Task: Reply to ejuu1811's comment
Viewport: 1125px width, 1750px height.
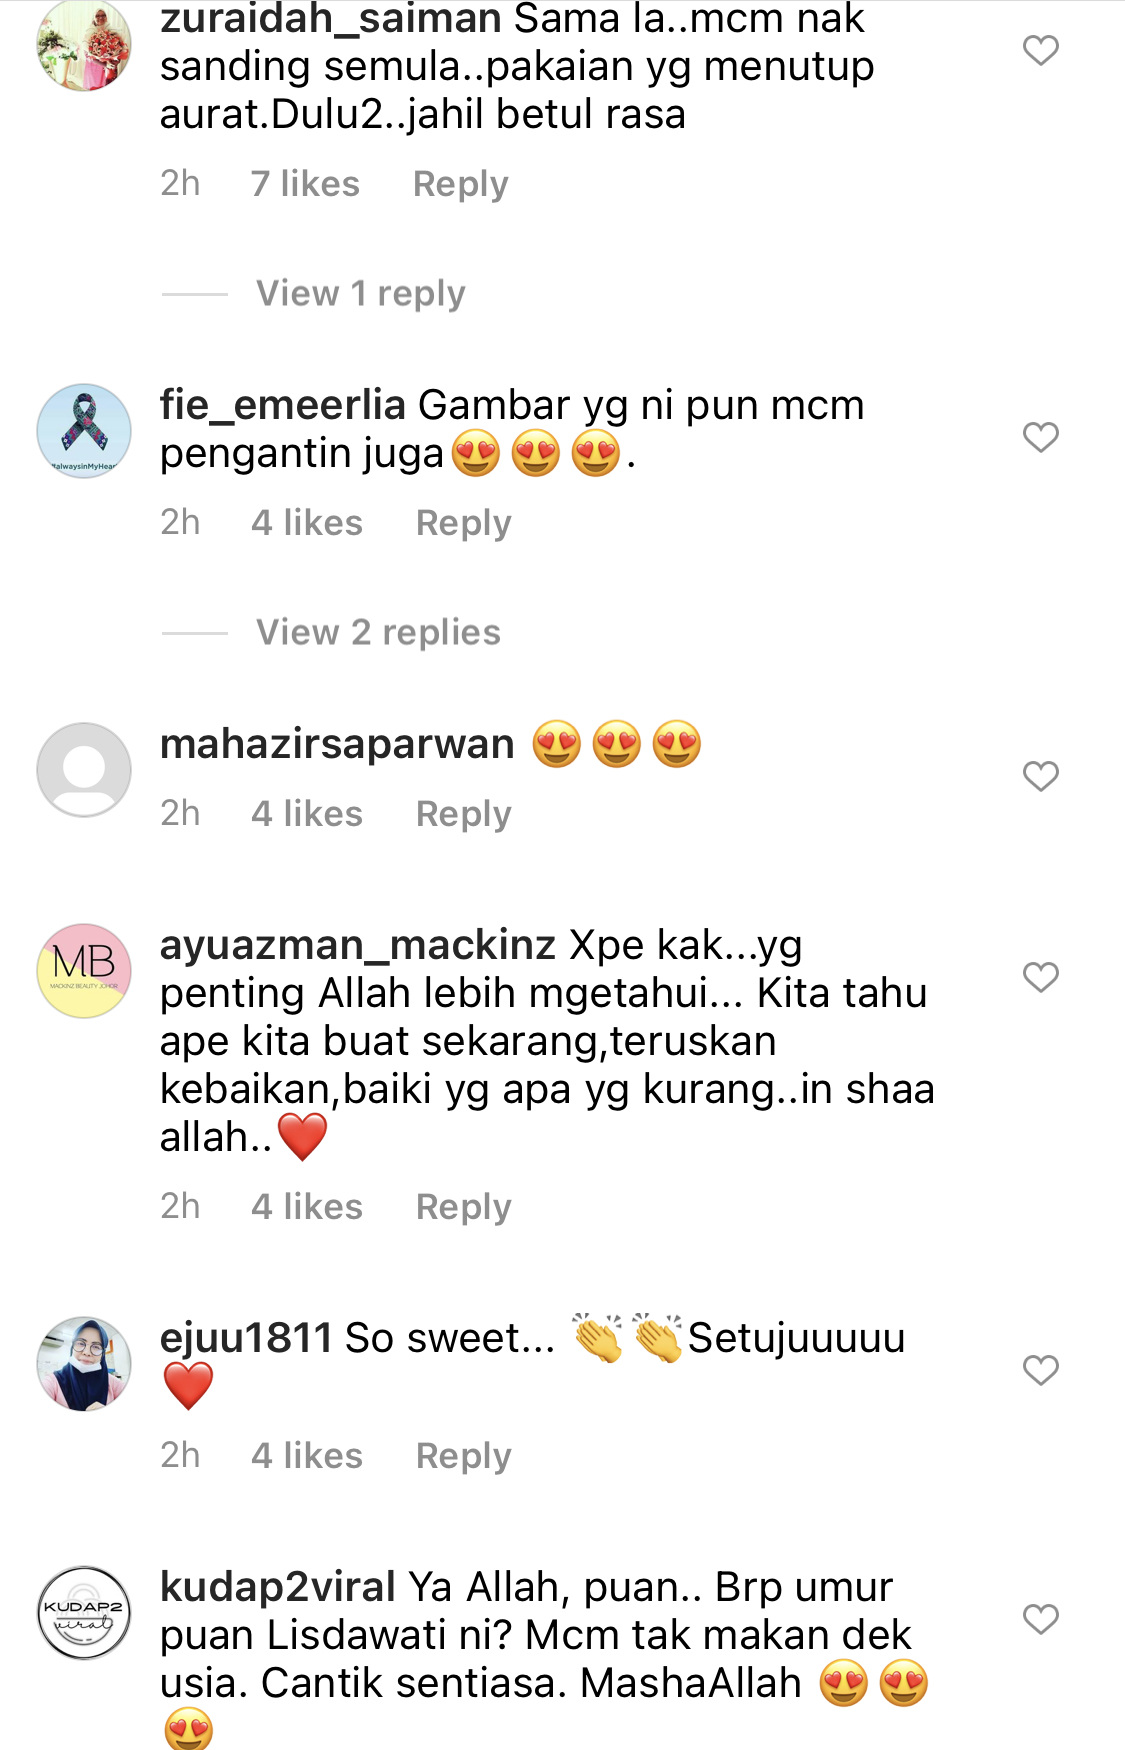Action: (463, 1456)
